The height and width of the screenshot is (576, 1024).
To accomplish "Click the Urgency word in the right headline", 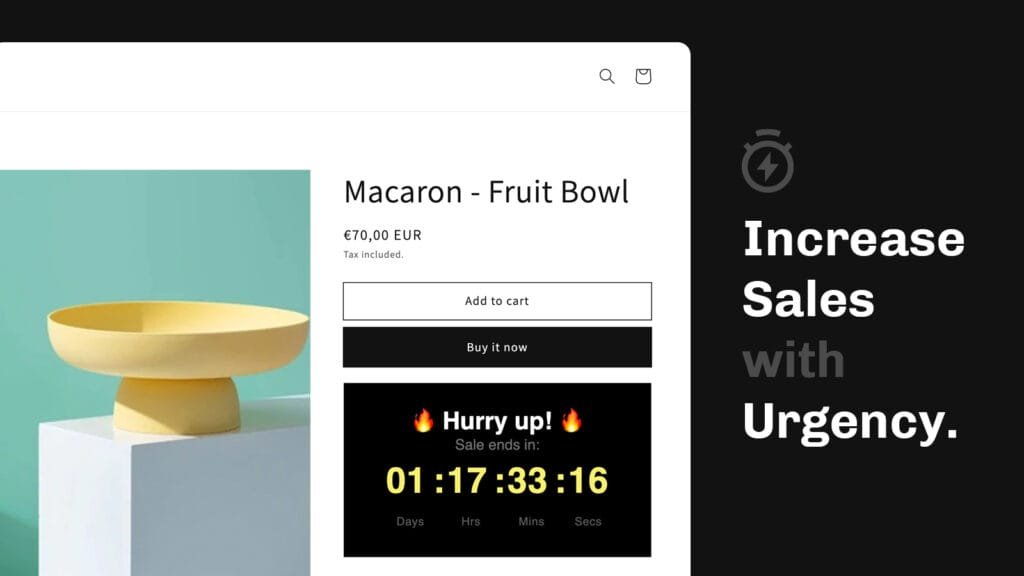I will click(x=850, y=420).
